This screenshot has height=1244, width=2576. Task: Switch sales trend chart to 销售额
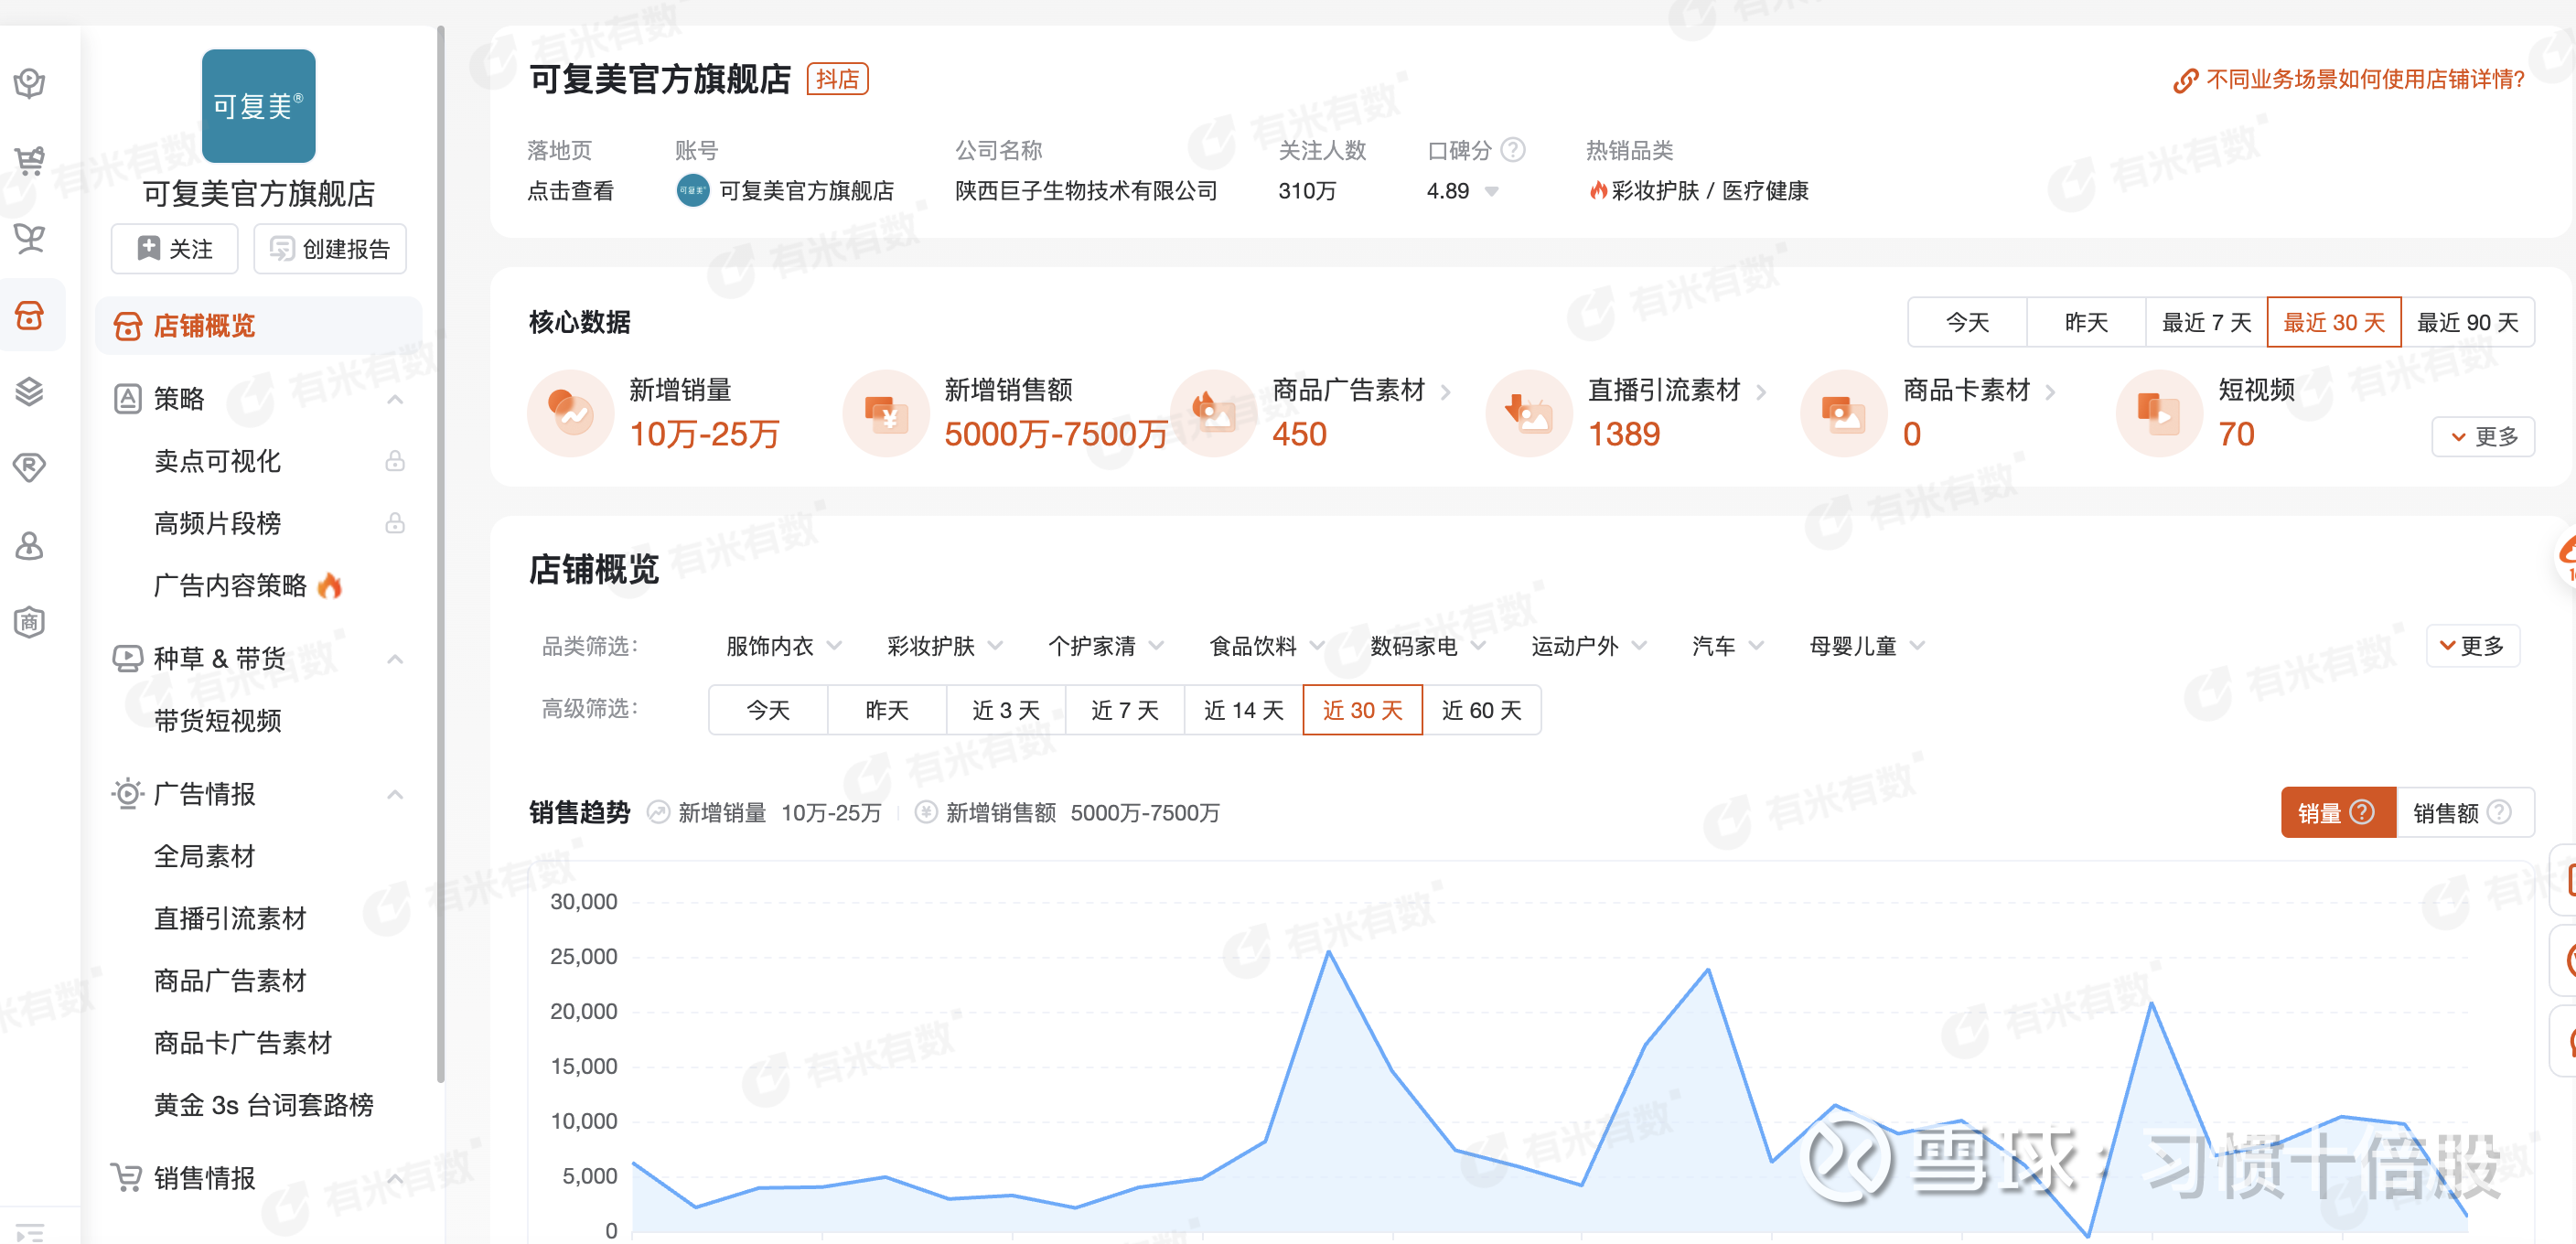(2445, 813)
